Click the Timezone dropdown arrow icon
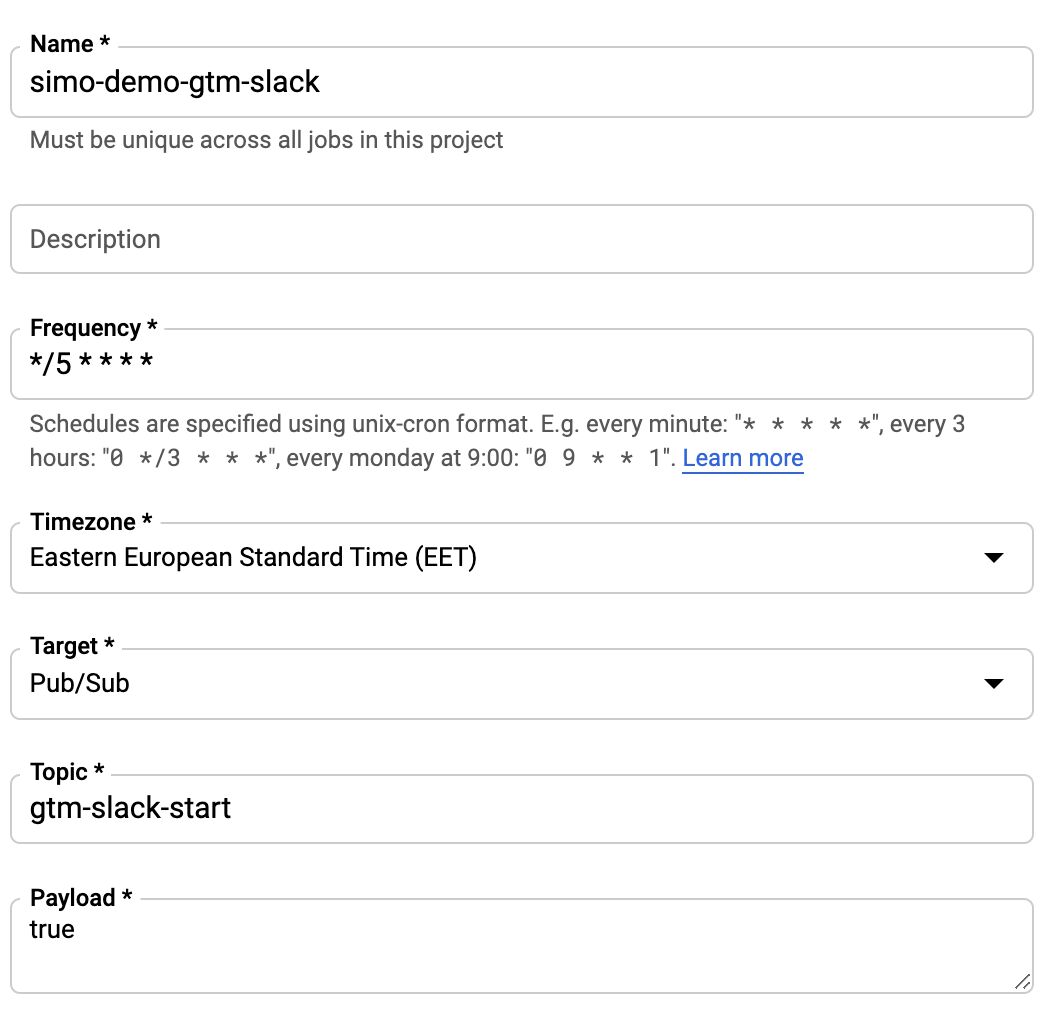Screen dimensions: 1056x1026 click(x=993, y=558)
